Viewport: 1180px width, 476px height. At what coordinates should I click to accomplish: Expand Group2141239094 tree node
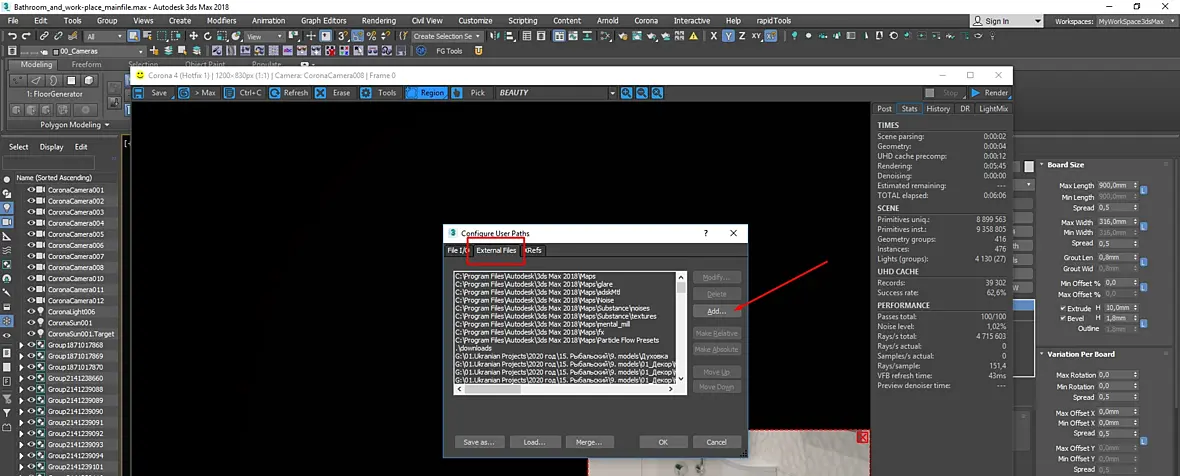(x=21, y=456)
